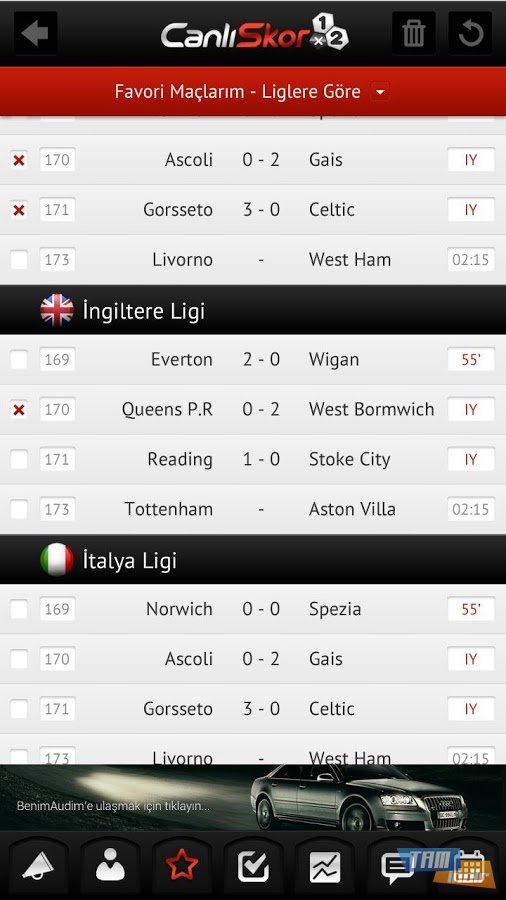Delete favorites with the trash icon

click(413, 33)
